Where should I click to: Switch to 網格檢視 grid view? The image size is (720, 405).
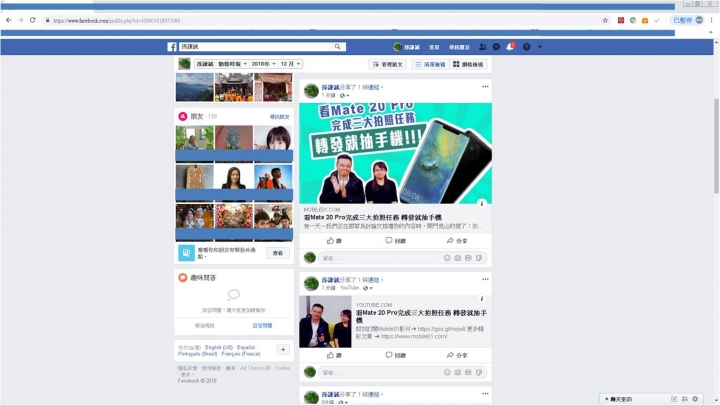click(x=468, y=64)
